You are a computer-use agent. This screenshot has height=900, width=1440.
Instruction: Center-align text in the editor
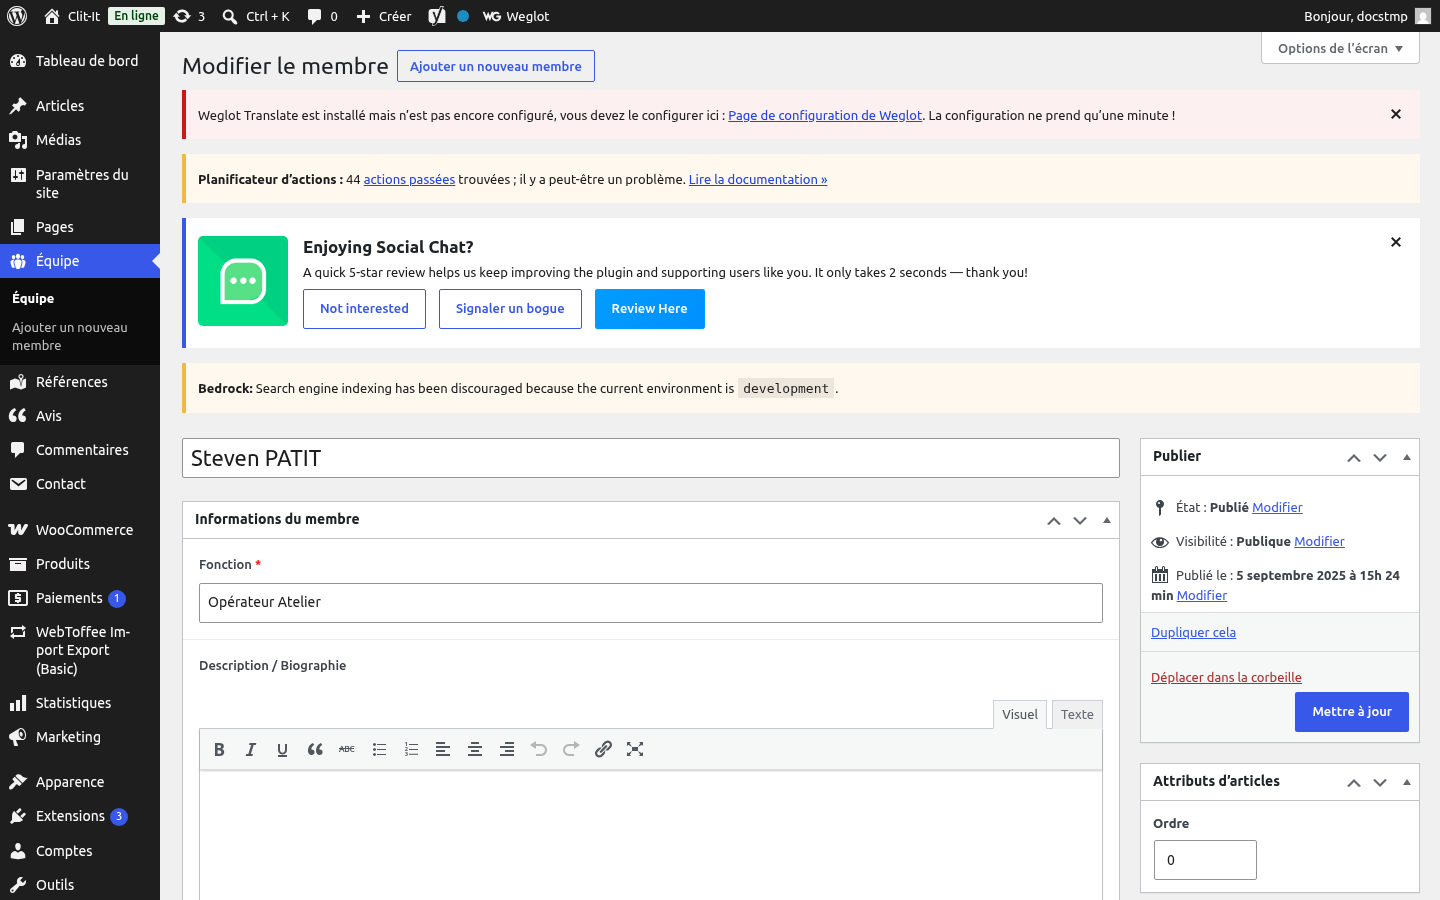pos(475,749)
